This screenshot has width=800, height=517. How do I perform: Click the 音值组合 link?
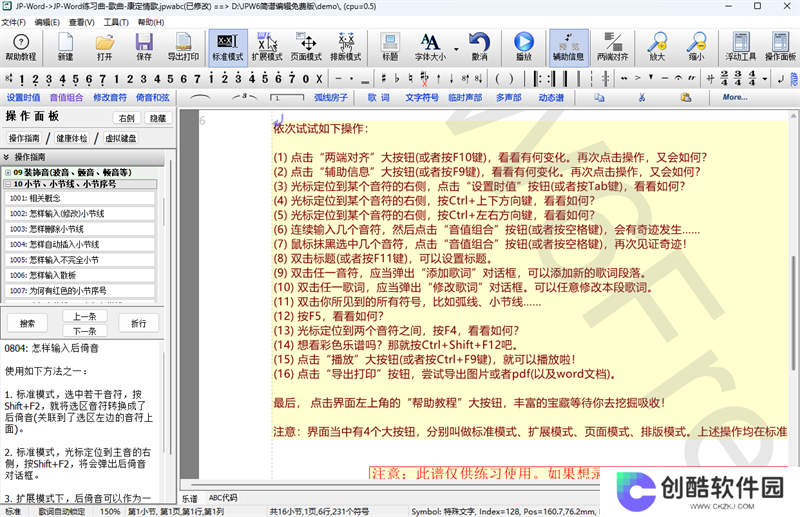pyautogui.click(x=66, y=97)
